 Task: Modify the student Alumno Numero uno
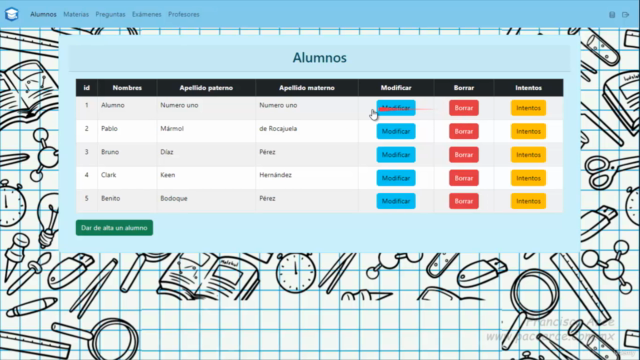[396, 108]
